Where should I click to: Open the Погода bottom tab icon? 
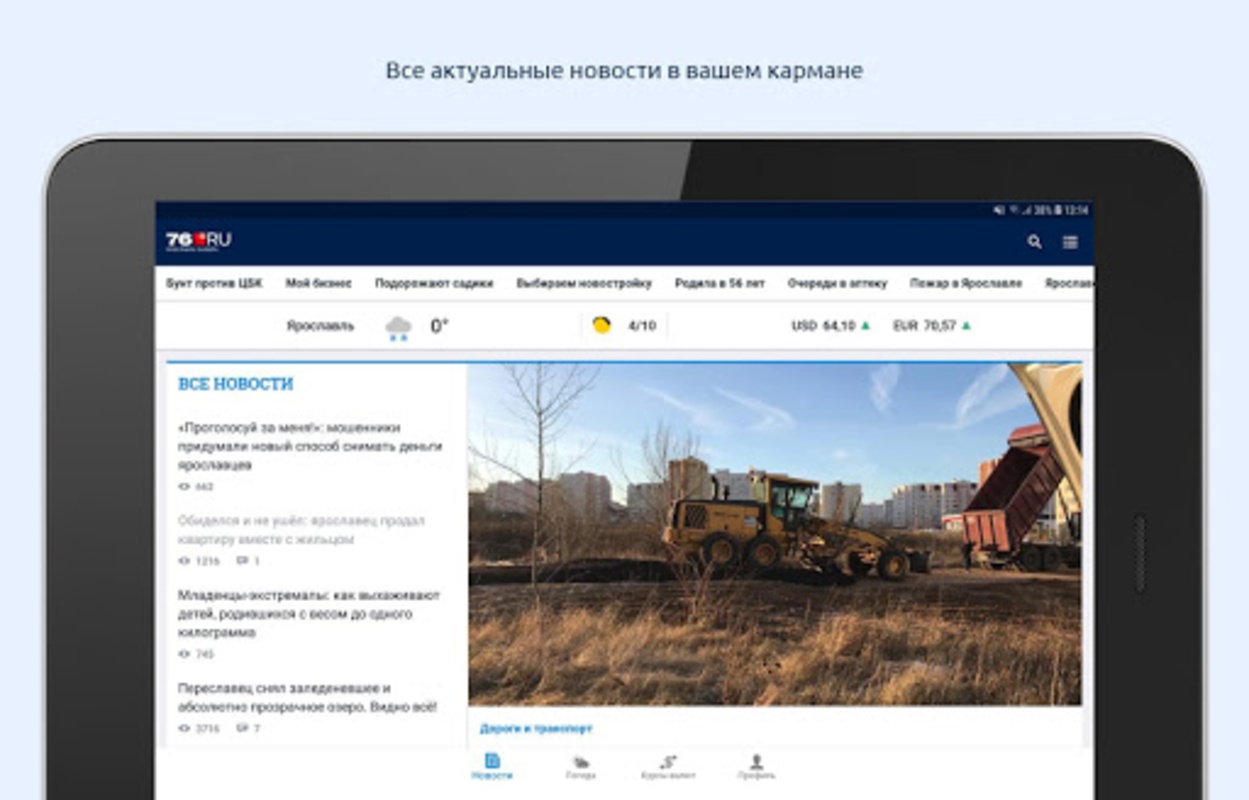580,762
